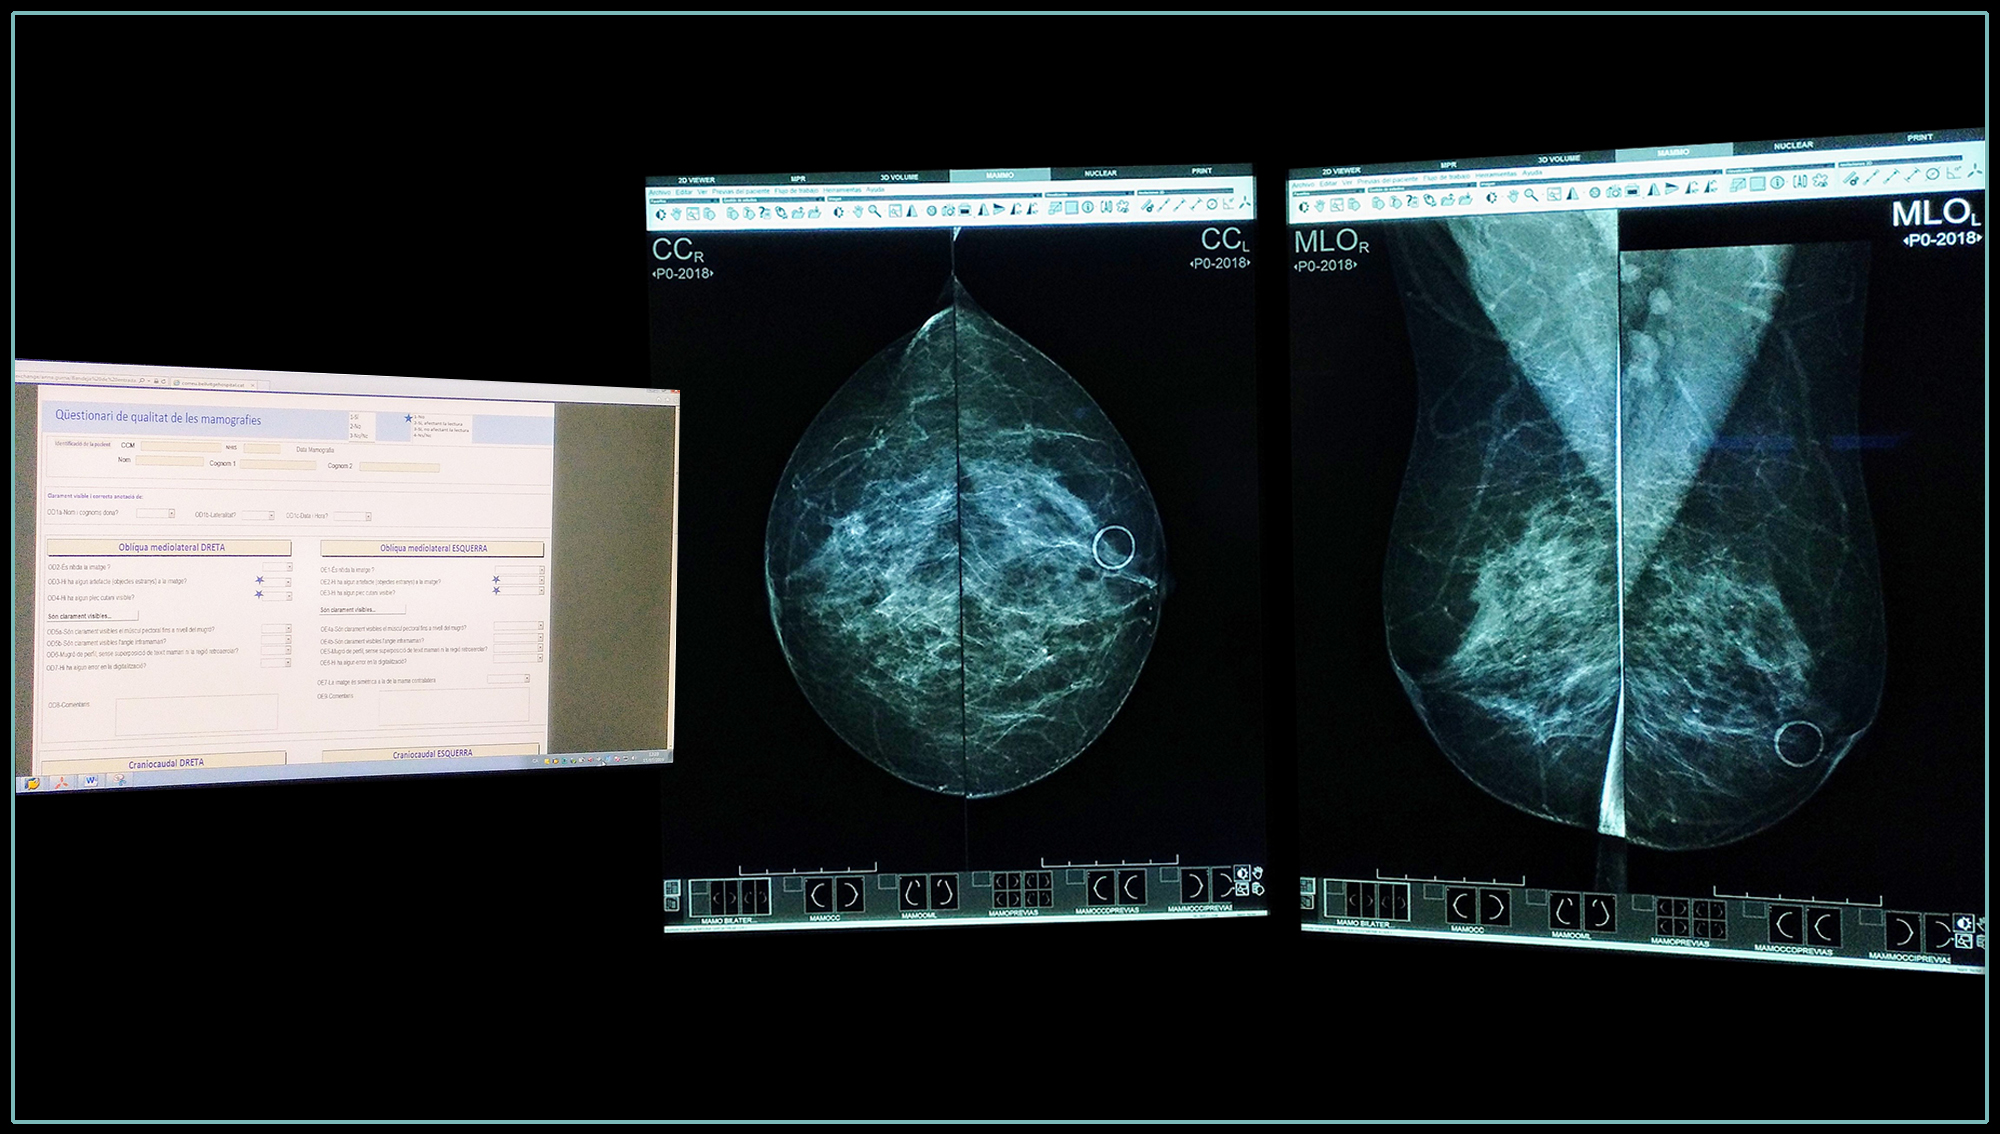Click the Craniocaudal ESQUERRA header button
Screen dimensions: 2000x1134
pos(430,753)
